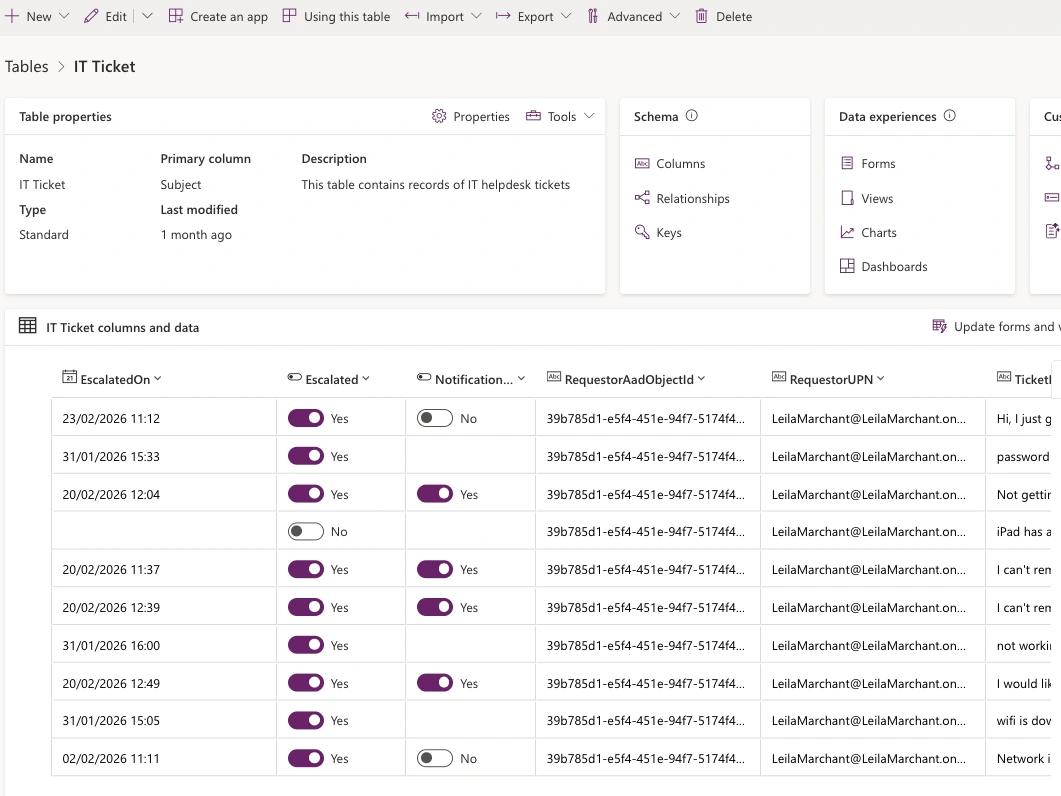Viewport: 1061px width, 796px height.
Task: Toggle Escalated switch for 23/02/2026 11:12 row
Action: pos(306,418)
